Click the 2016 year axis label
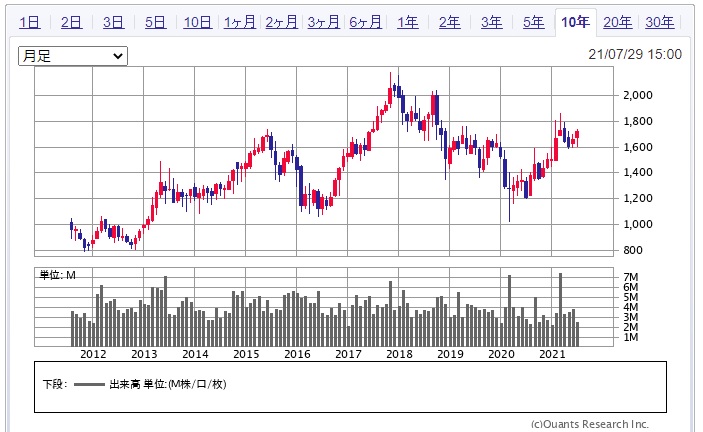The height and width of the screenshot is (432, 703). click(x=297, y=354)
